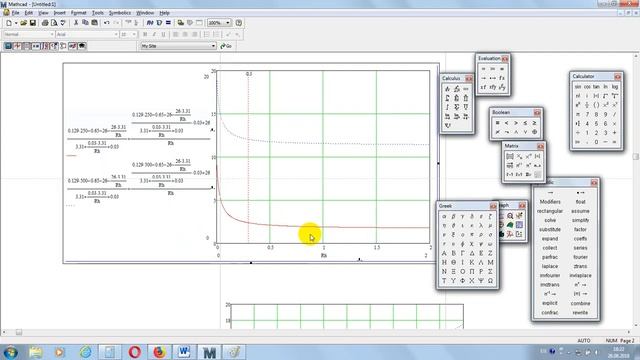The image size is (640, 360).
Task: Insert less-than operator from Boolean palette
Action: click(507, 123)
